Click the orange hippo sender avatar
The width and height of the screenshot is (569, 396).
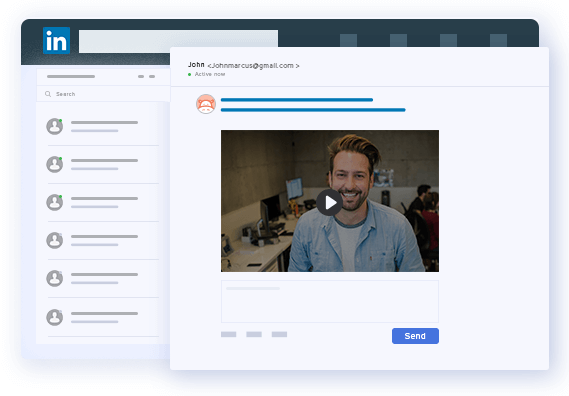(206, 104)
